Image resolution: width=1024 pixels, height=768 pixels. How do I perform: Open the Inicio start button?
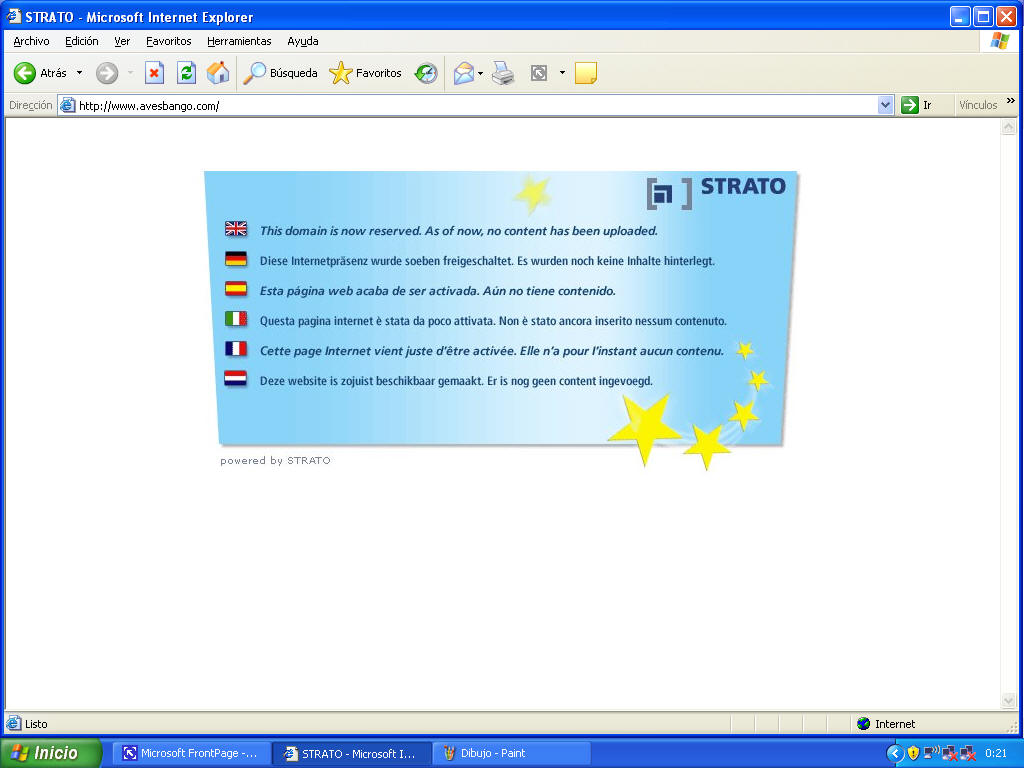tap(50, 753)
